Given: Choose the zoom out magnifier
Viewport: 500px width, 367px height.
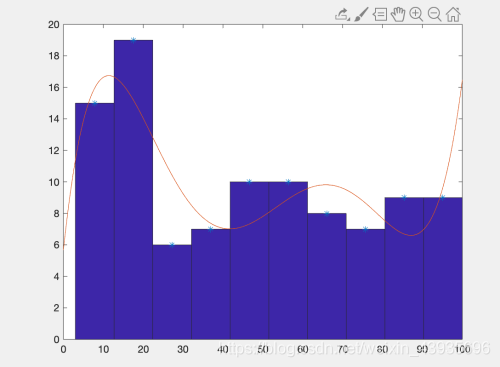Looking at the screenshot, I should [x=435, y=14].
